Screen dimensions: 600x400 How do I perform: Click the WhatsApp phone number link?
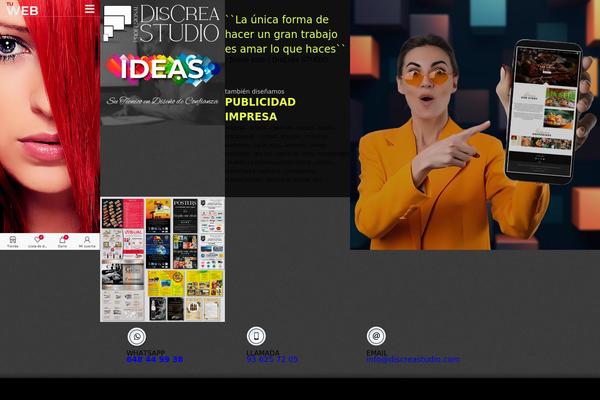[155, 359]
